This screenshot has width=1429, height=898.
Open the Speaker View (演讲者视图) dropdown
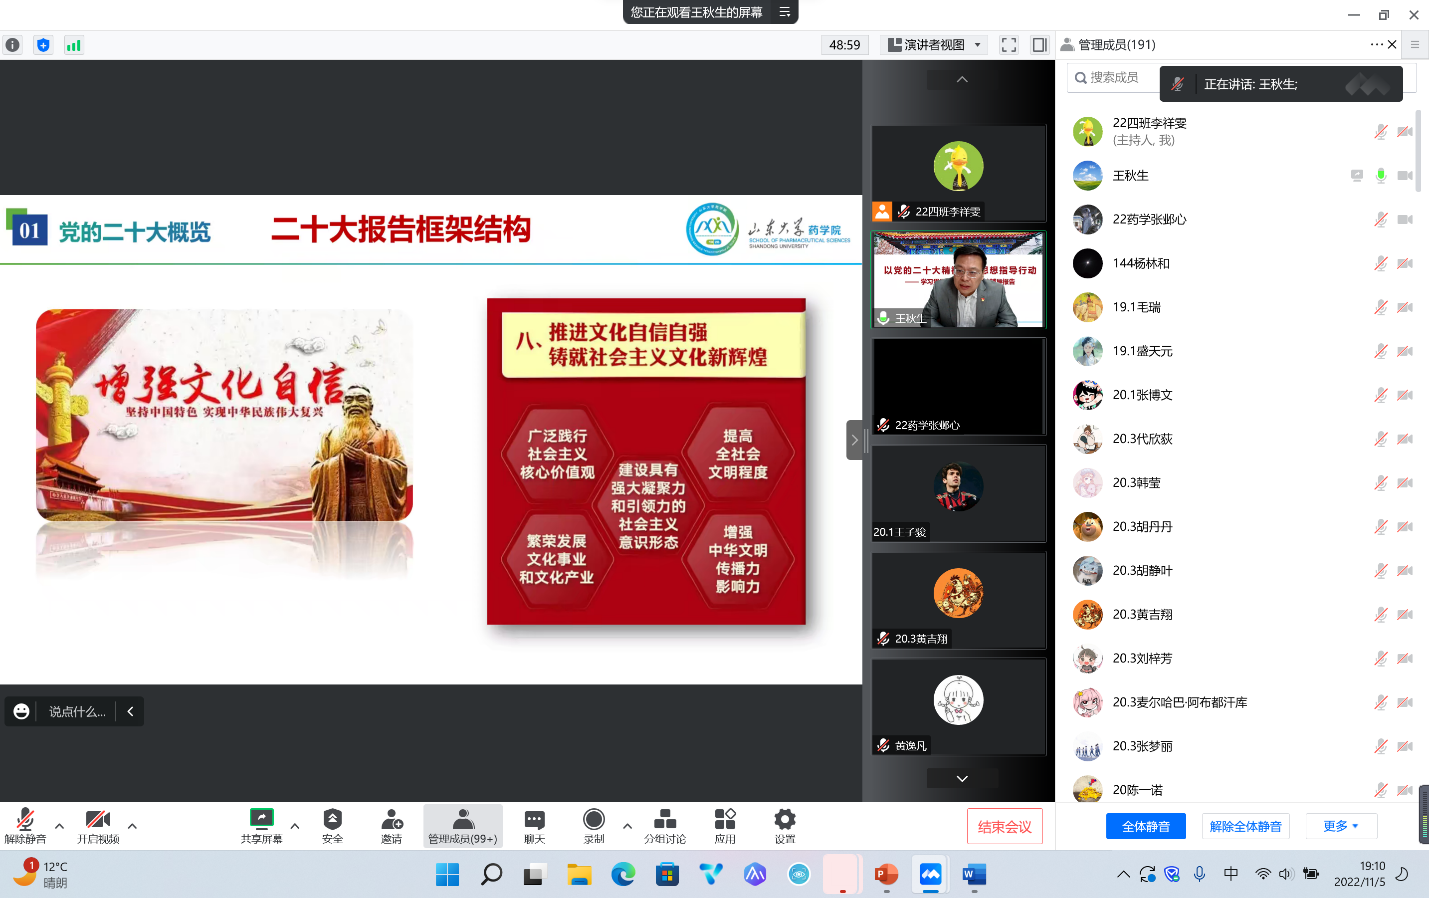pyautogui.click(x=936, y=45)
